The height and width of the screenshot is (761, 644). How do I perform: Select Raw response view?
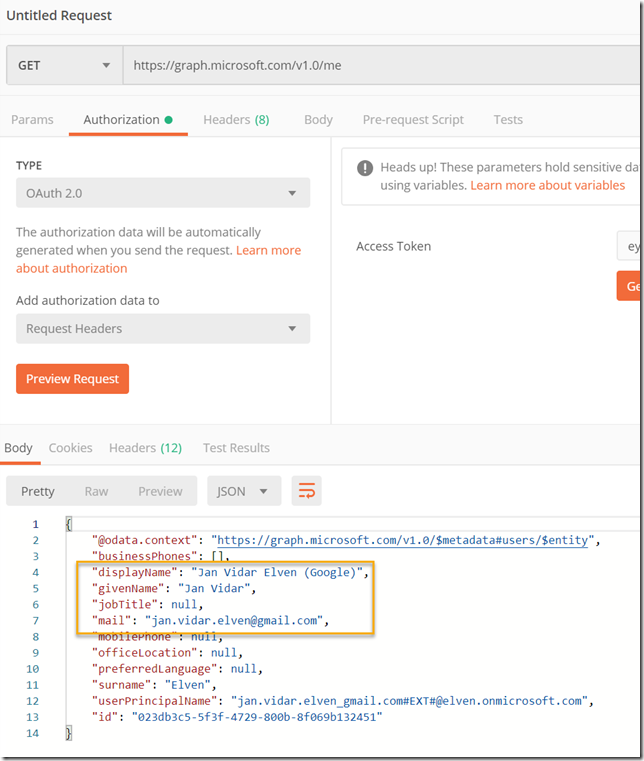tap(96, 491)
